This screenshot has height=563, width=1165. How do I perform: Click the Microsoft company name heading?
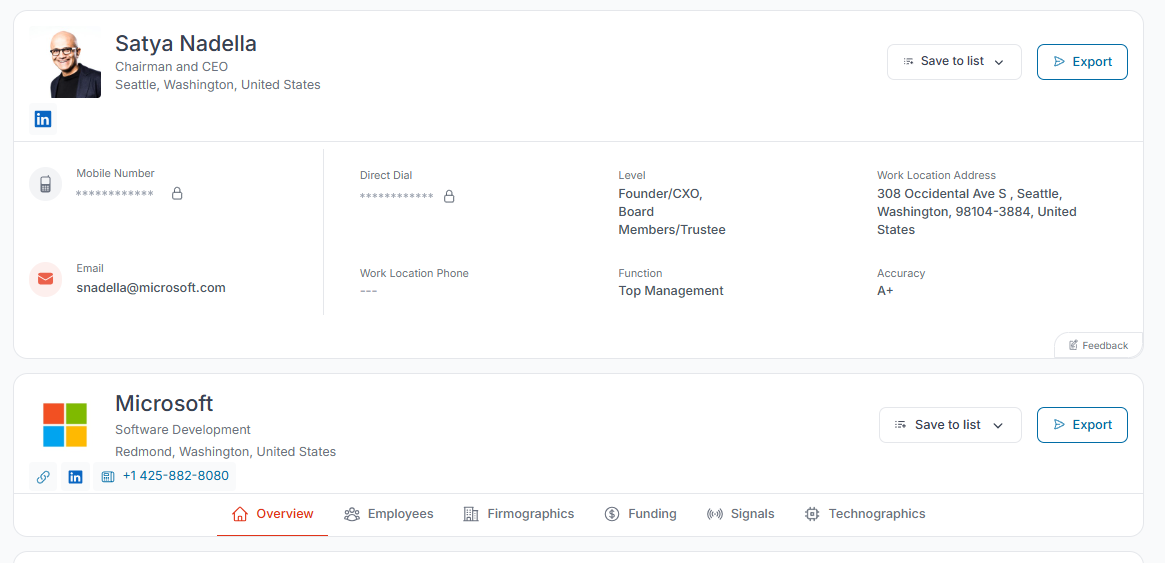[x=164, y=403]
